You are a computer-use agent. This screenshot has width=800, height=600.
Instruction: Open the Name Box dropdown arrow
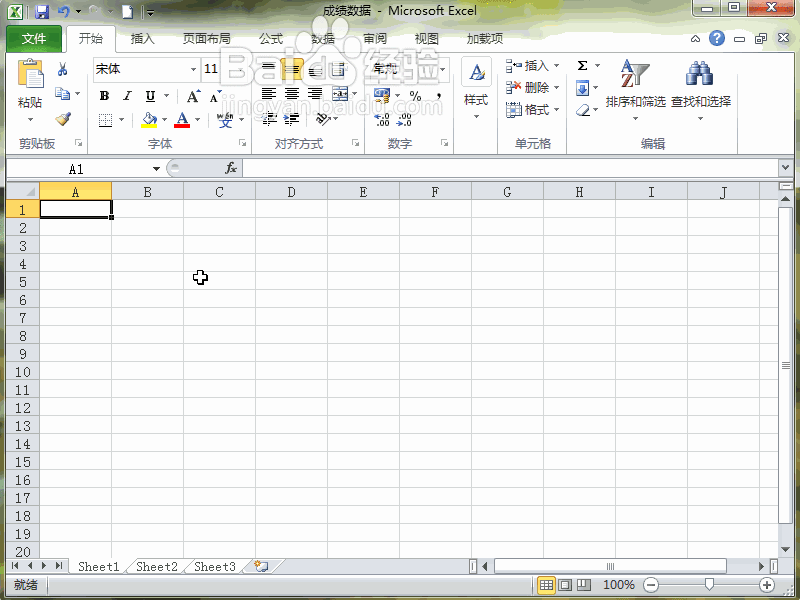pyautogui.click(x=156, y=169)
